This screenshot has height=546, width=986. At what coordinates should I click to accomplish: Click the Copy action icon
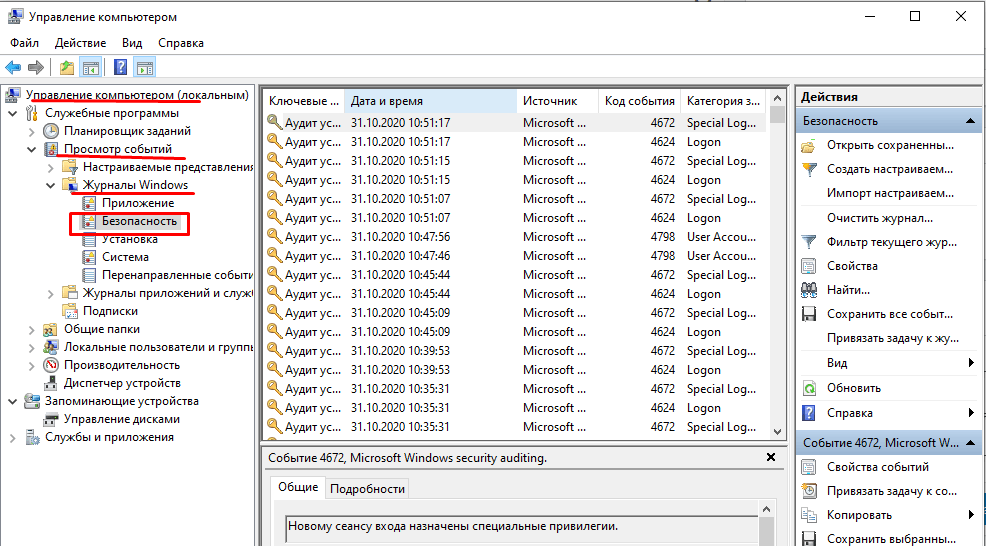[809, 515]
